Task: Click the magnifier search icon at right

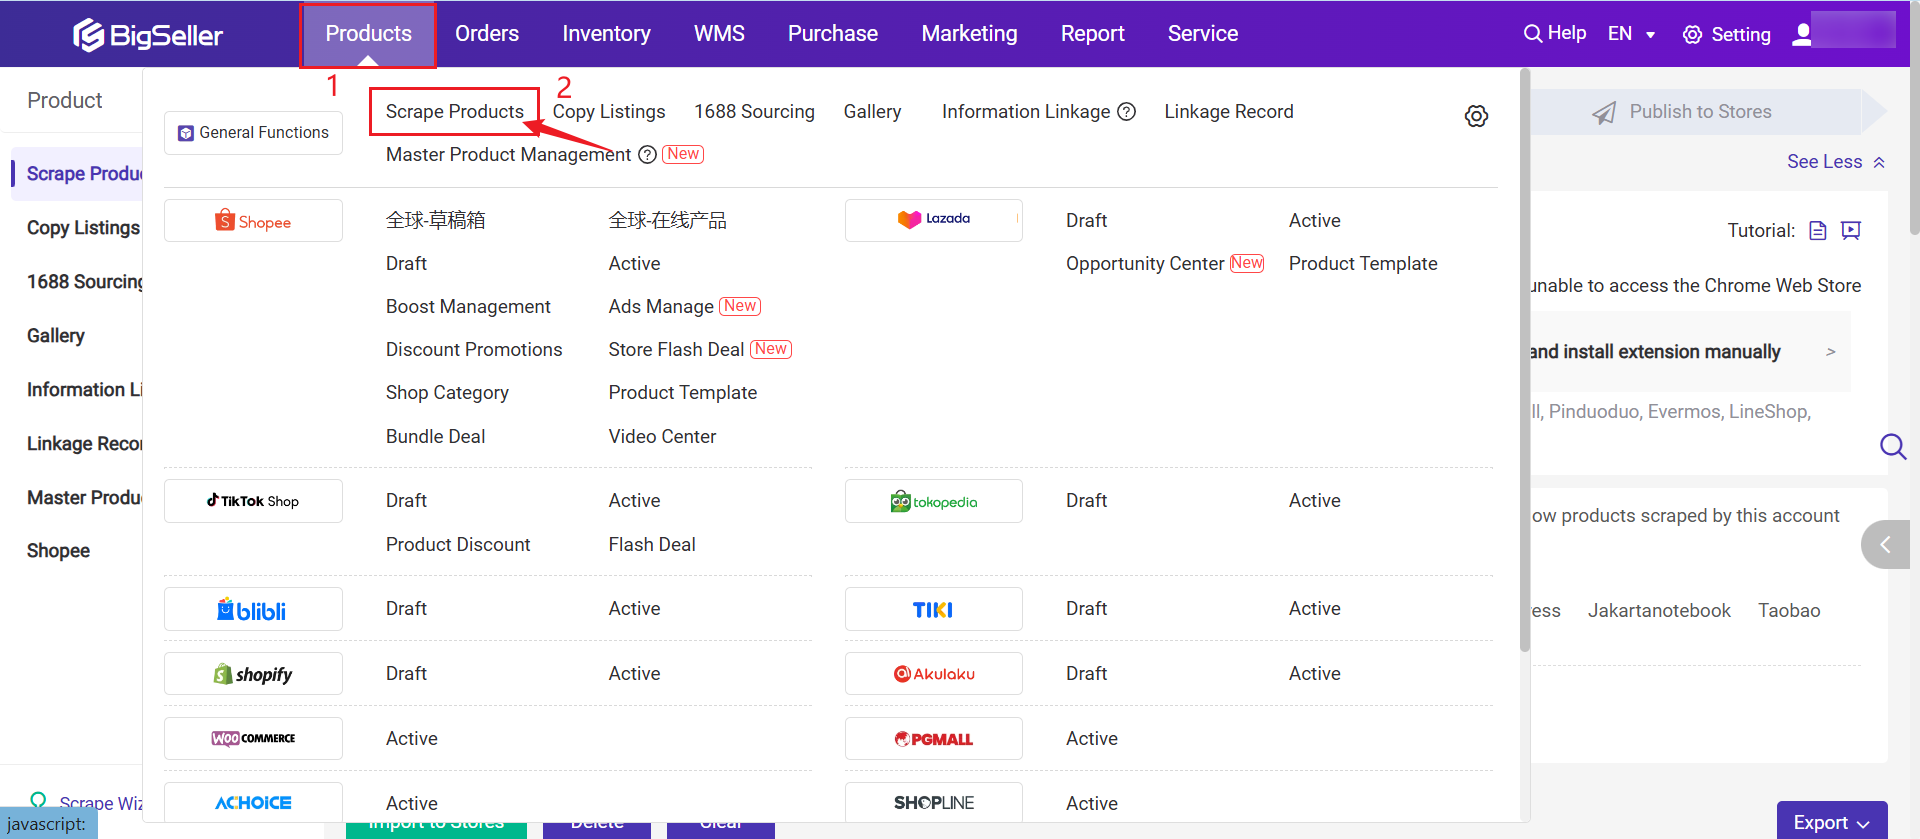Action: coord(1893,446)
